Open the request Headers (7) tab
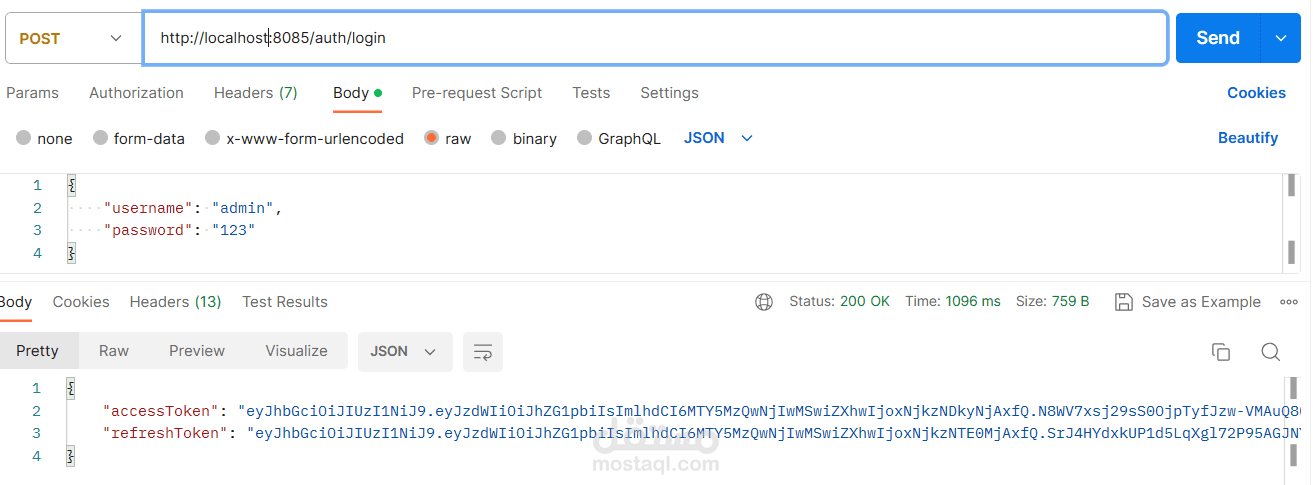Screen dimensions: 1313x485 tap(256, 93)
